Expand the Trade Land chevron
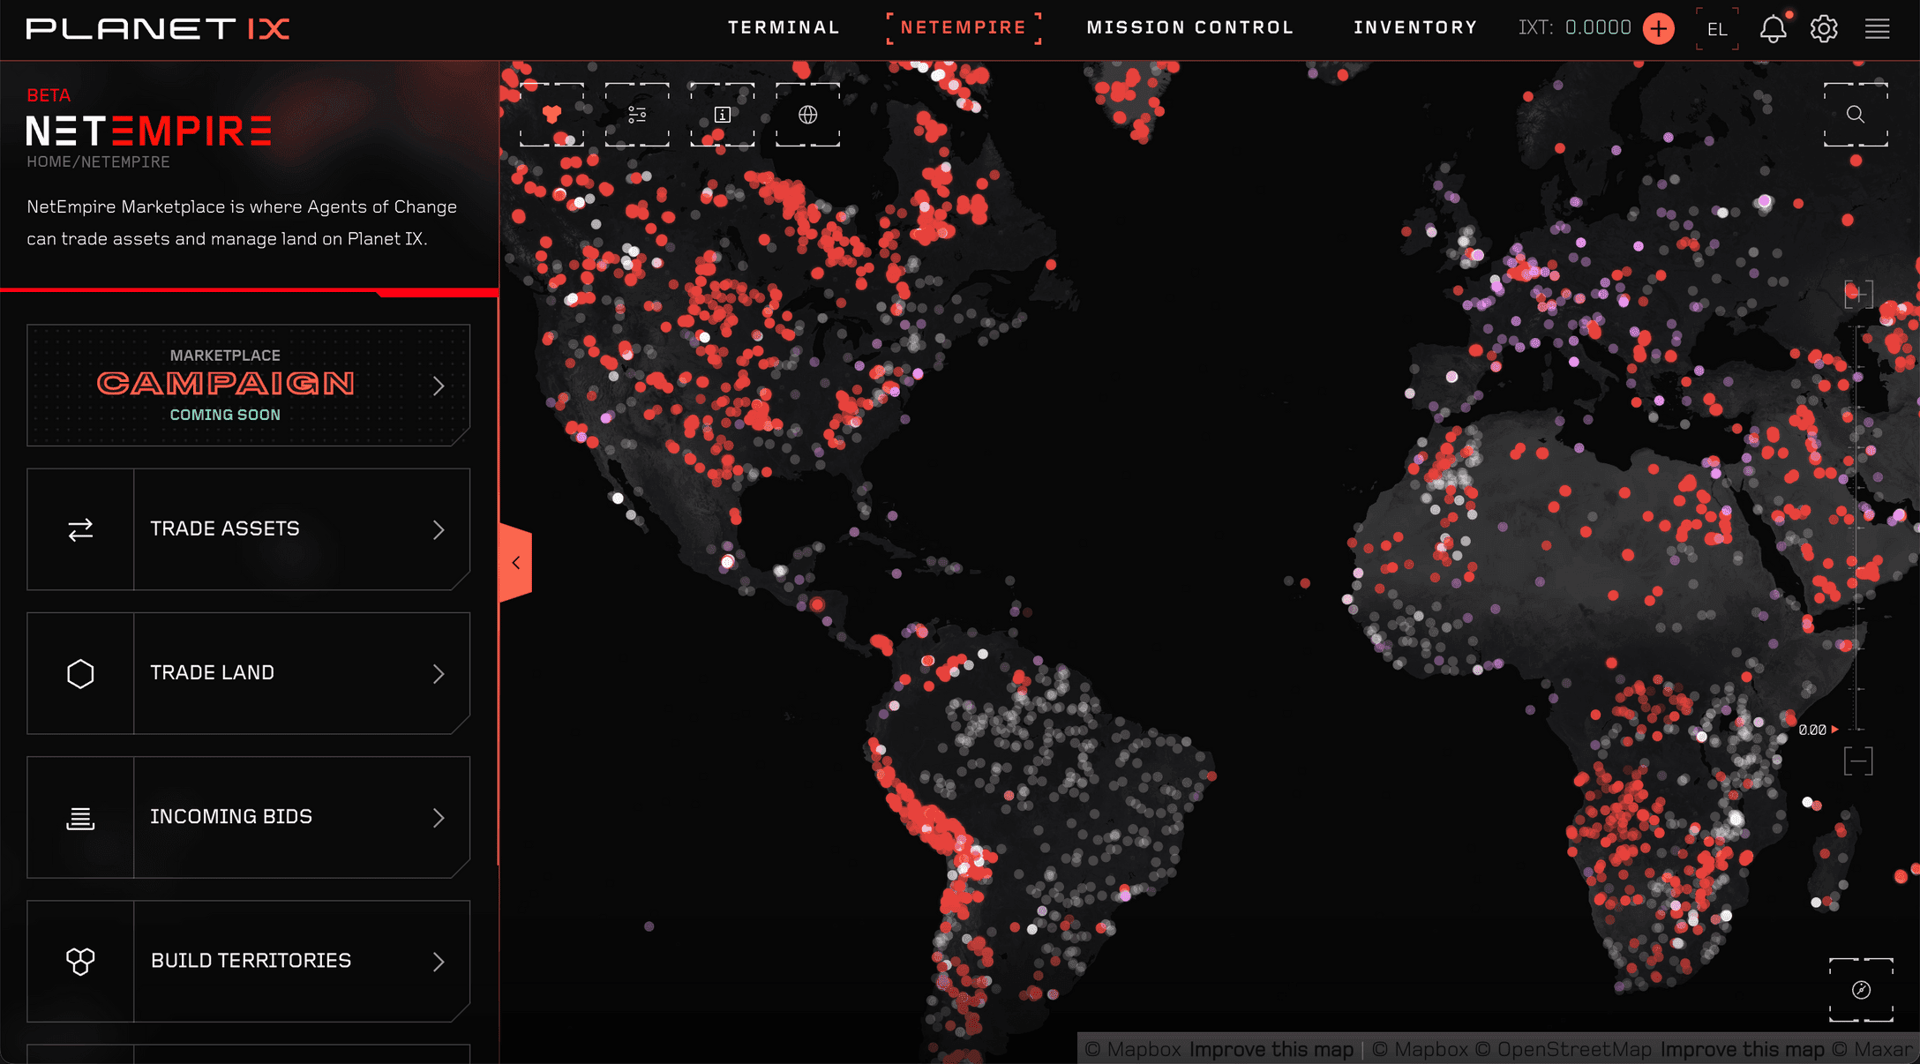The width and height of the screenshot is (1920, 1064). pyautogui.click(x=439, y=673)
